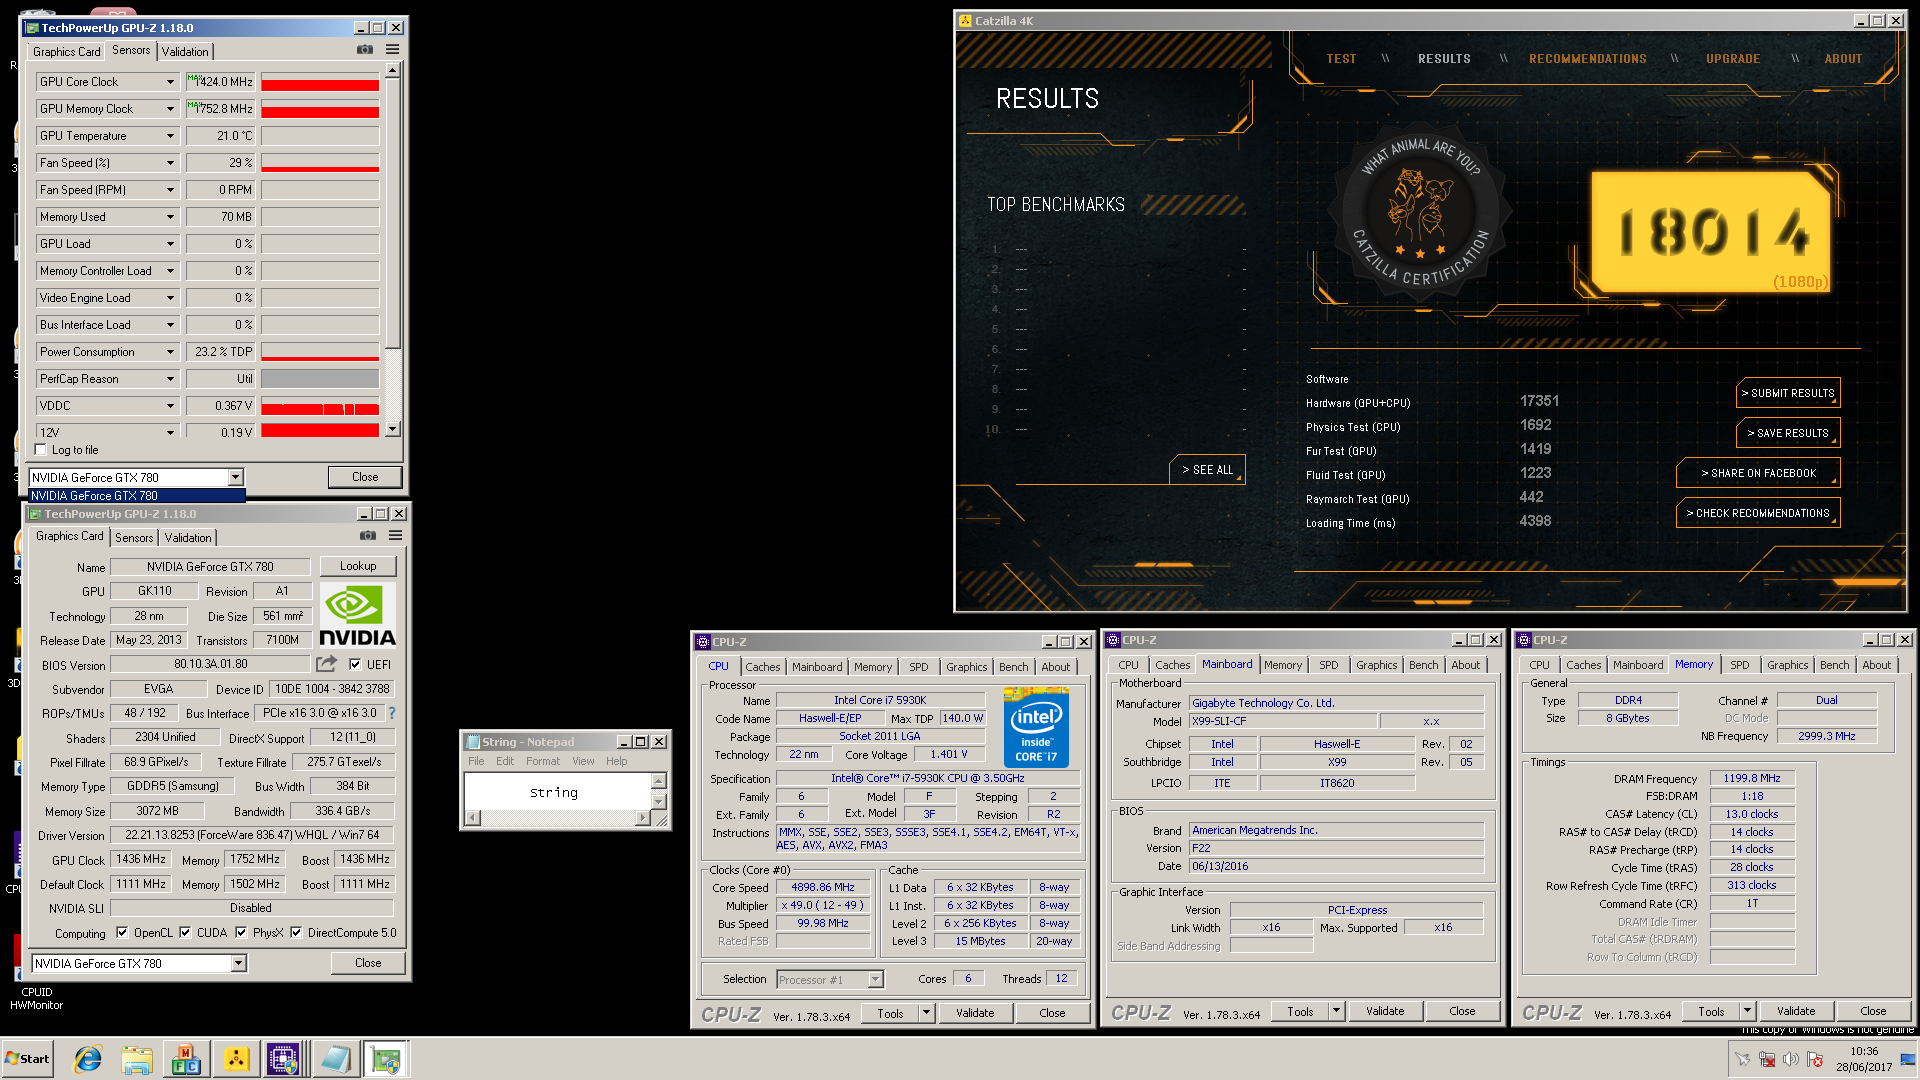Image resolution: width=1920 pixels, height=1080 pixels.
Task: Click Check Recommendations in Catzilla
Action: coord(1759,513)
